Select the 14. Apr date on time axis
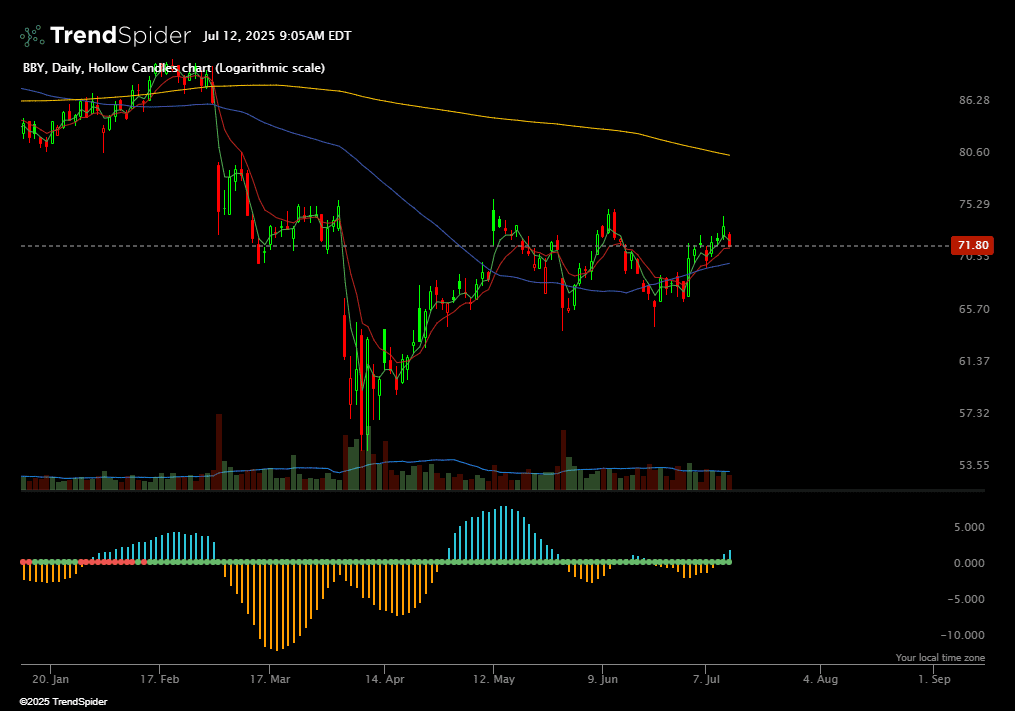The image size is (1015, 711). point(386,679)
